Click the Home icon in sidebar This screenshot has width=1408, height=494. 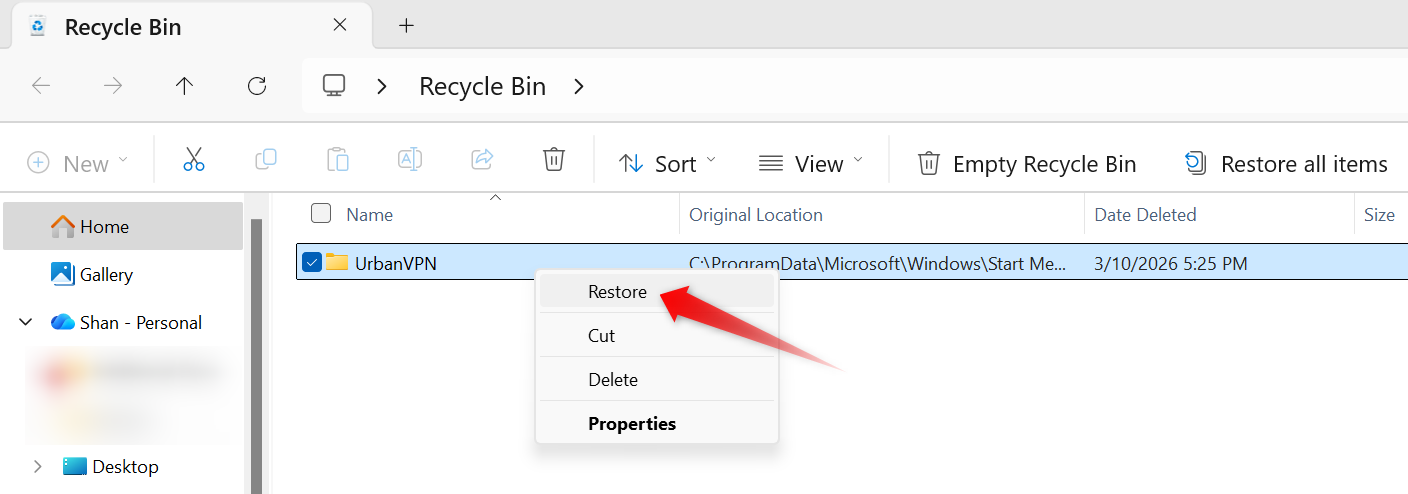(63, 226)
